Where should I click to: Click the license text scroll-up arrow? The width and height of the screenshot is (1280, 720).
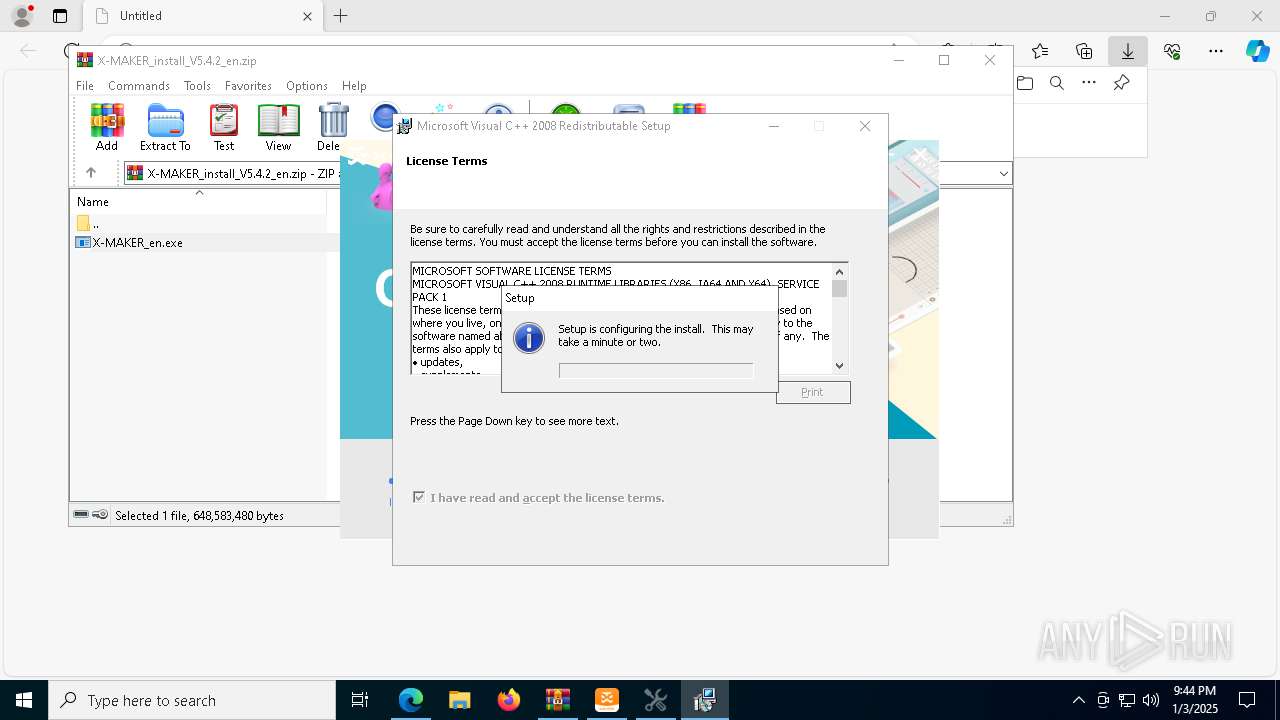840,272
